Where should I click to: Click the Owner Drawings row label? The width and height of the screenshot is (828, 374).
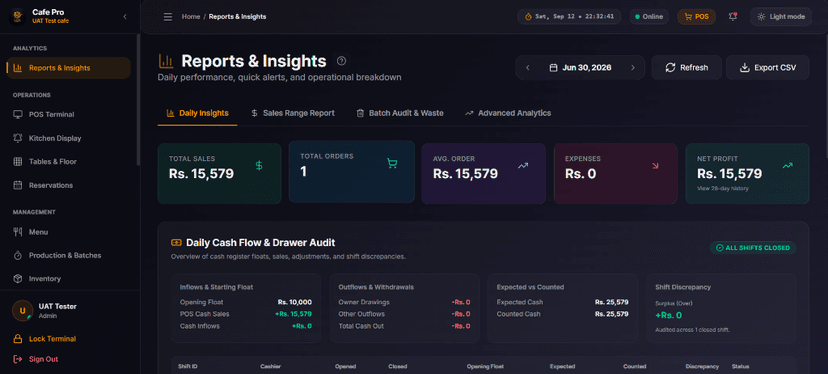point(364,302)
